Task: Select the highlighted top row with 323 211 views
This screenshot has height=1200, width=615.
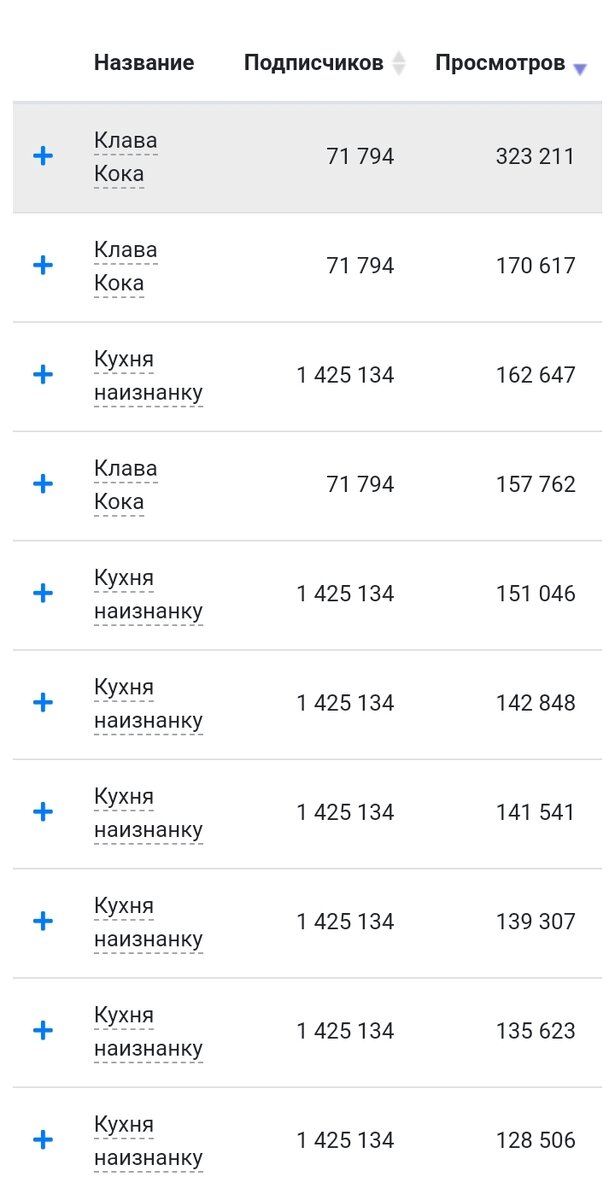Action: tap(300, 156)
